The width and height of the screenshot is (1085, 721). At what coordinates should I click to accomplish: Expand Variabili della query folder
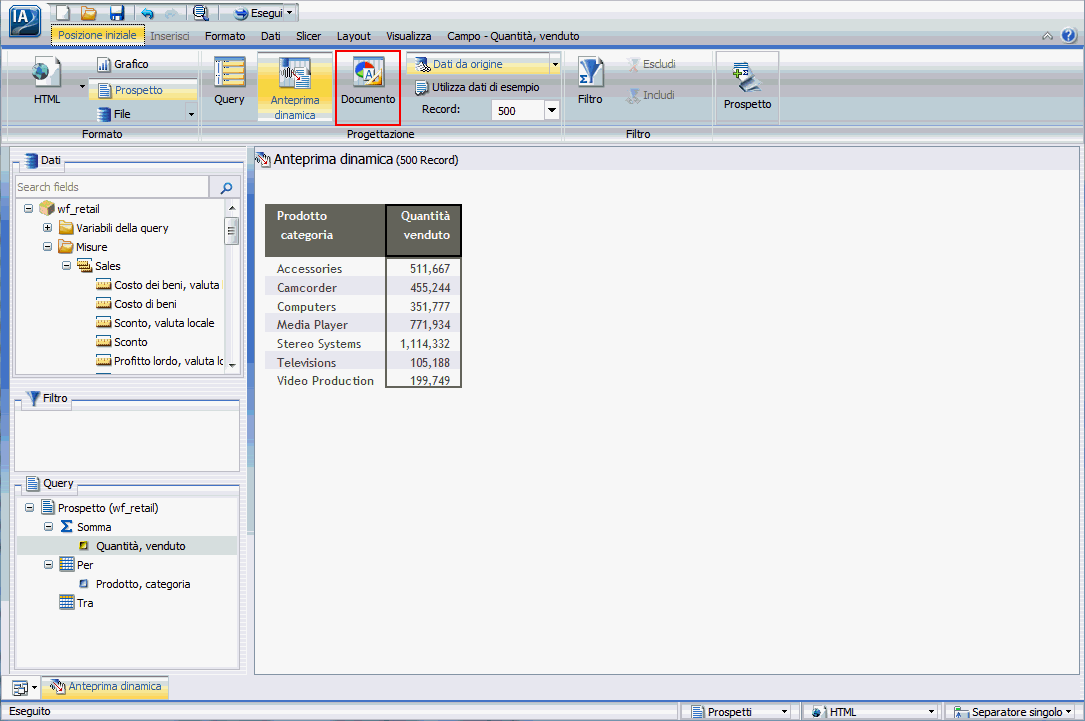point(47,228)
